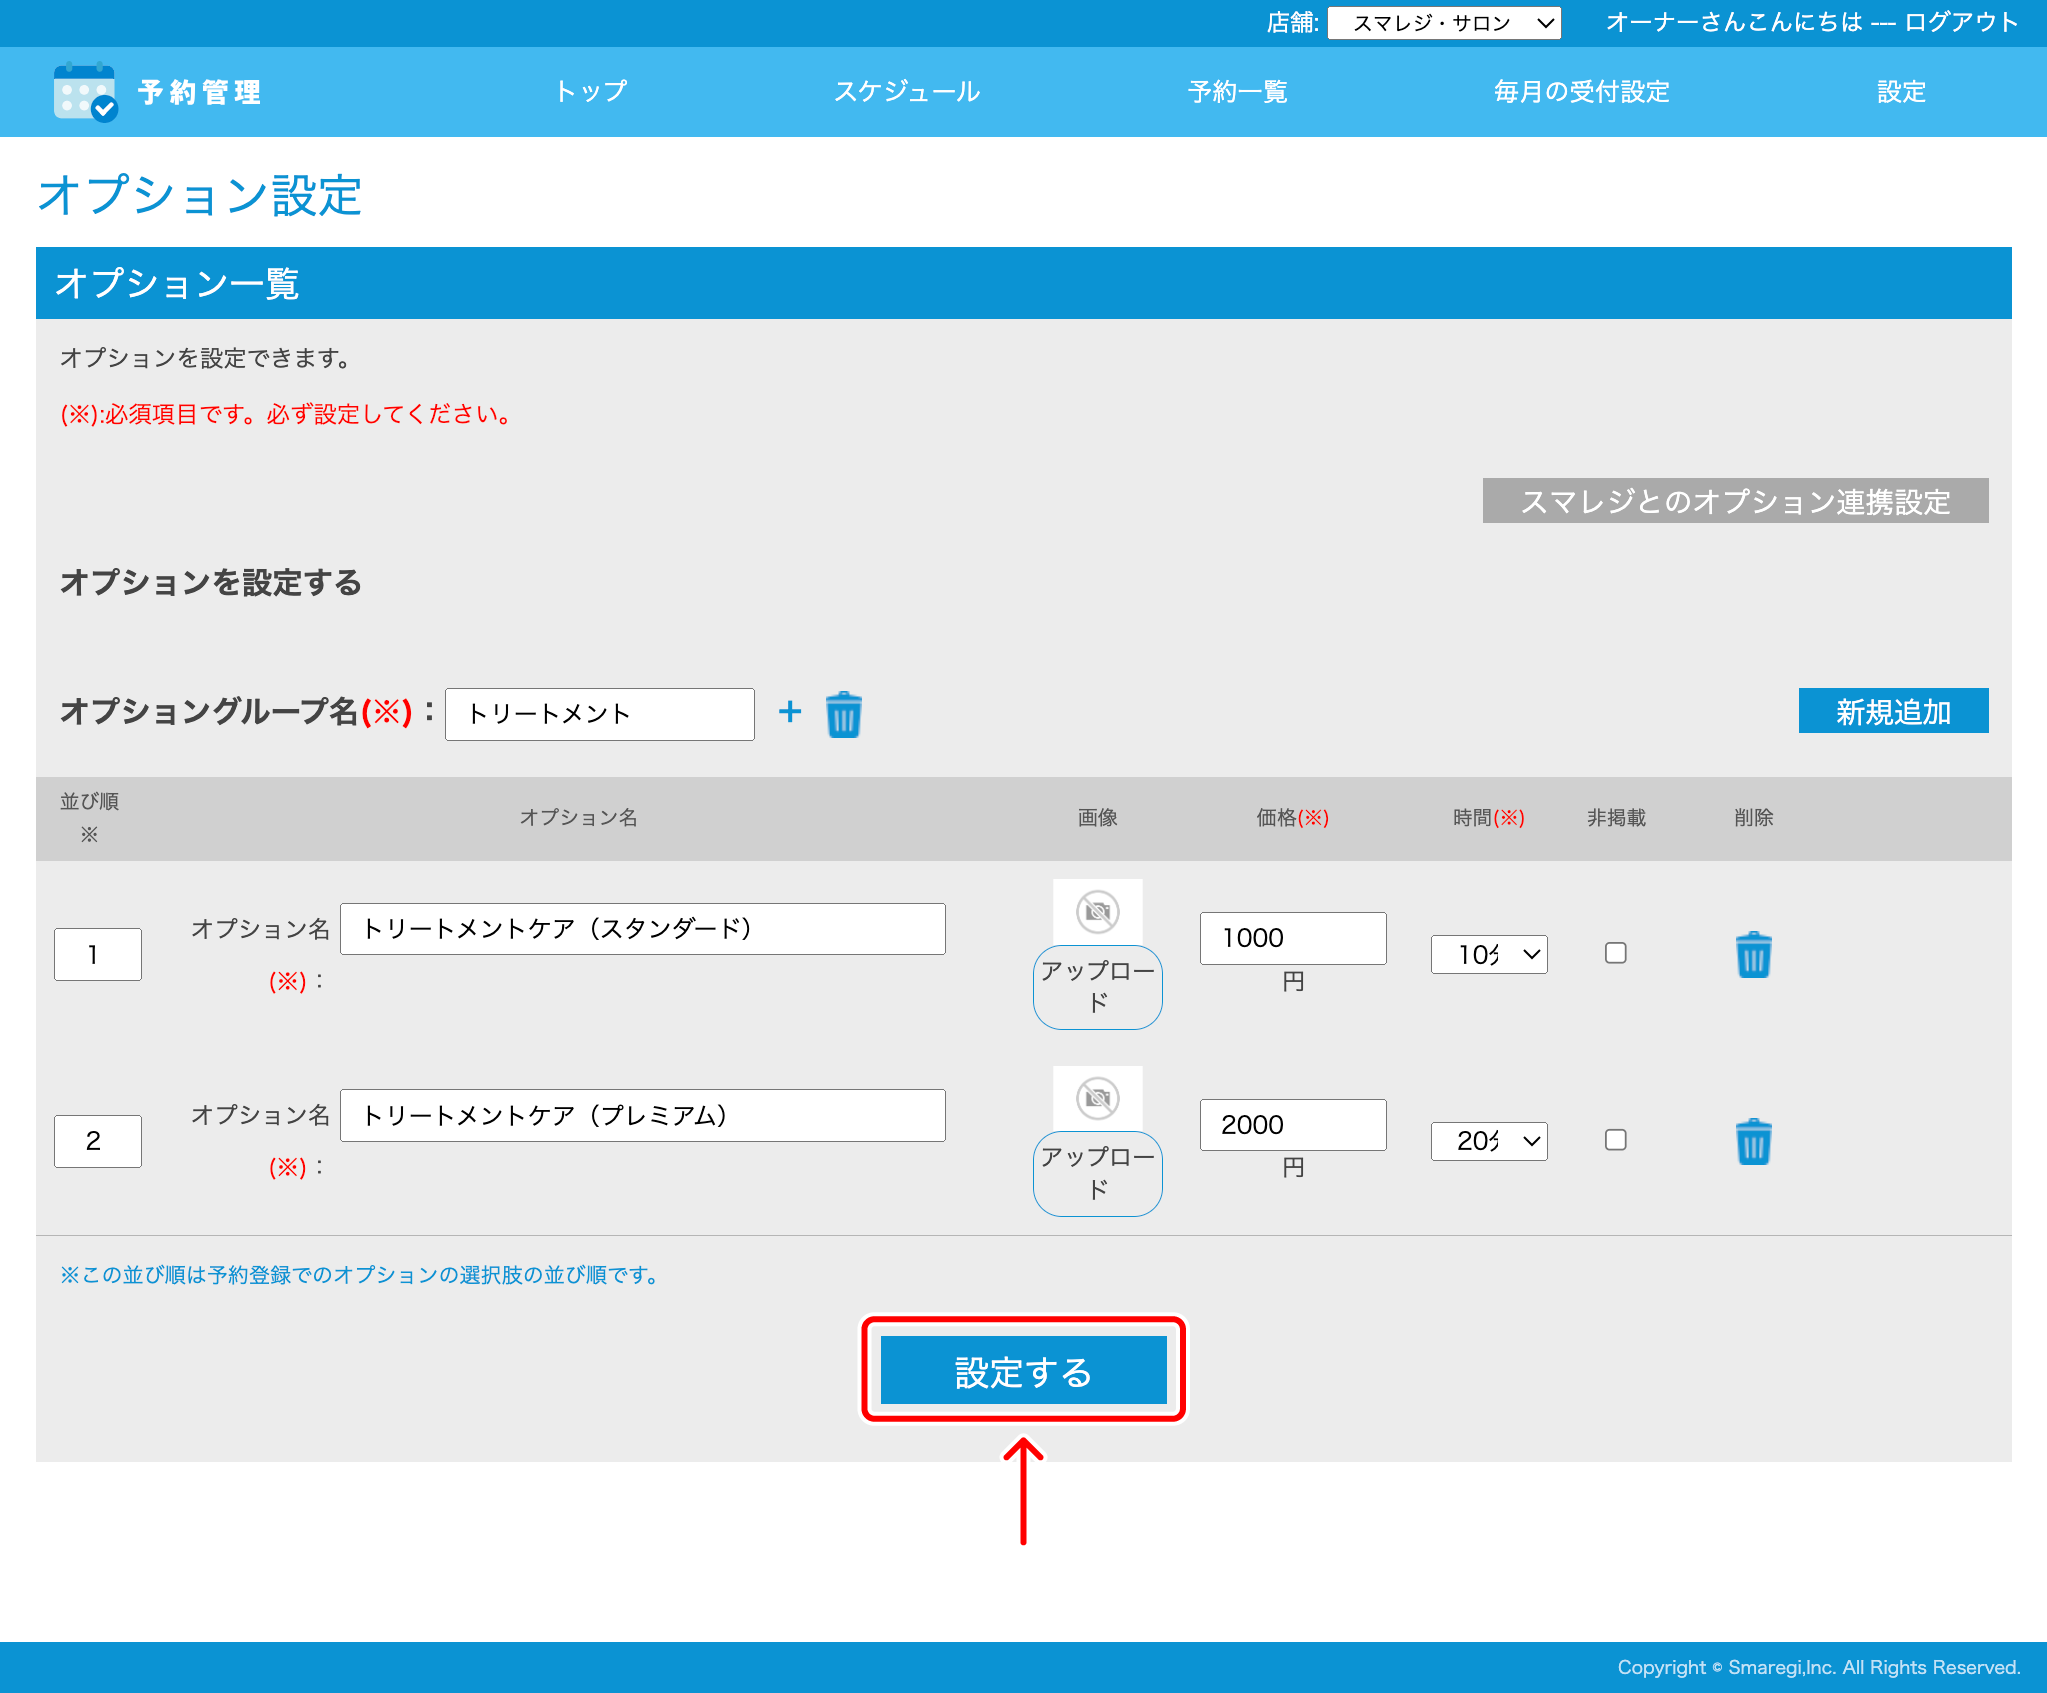Click the image placeholder icon for スタンダード row
Viewport: 2047px width, 1693px height.
pos(1097,911)
